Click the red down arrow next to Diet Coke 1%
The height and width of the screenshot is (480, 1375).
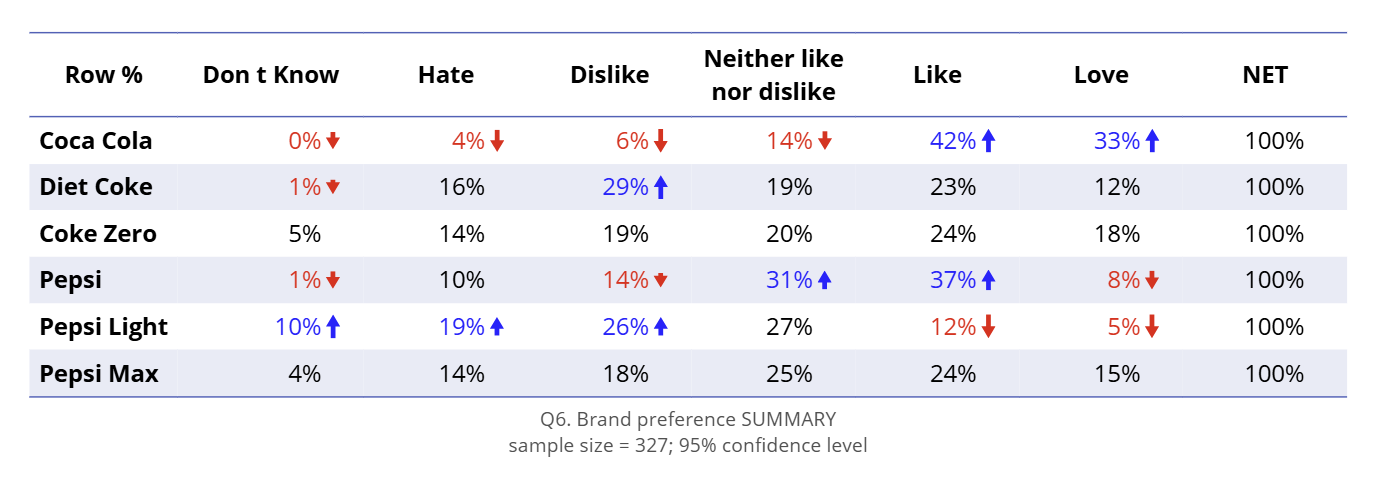[x=333, y=187]
